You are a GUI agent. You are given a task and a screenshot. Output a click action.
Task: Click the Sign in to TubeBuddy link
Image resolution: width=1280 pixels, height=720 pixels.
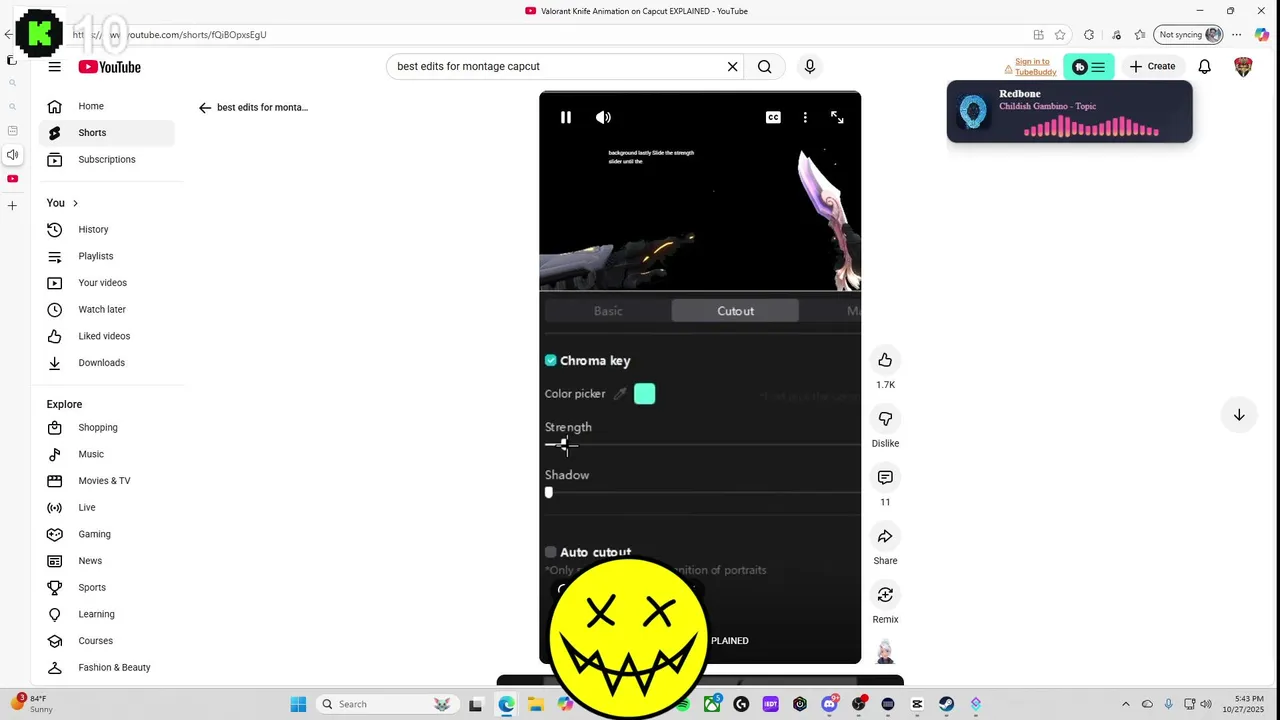tap(1031, 67)
